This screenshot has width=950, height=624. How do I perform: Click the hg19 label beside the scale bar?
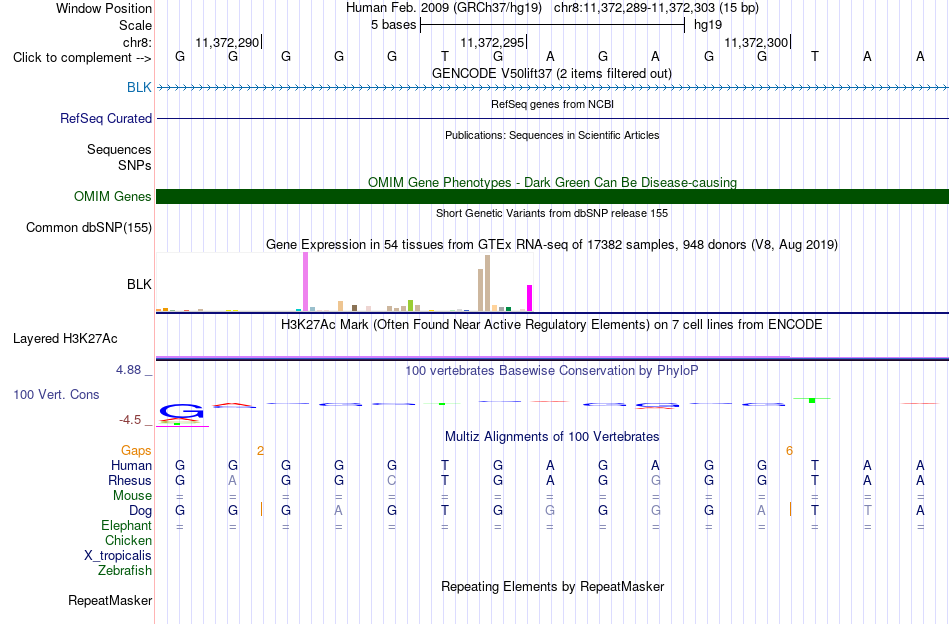tap(708, 25)
